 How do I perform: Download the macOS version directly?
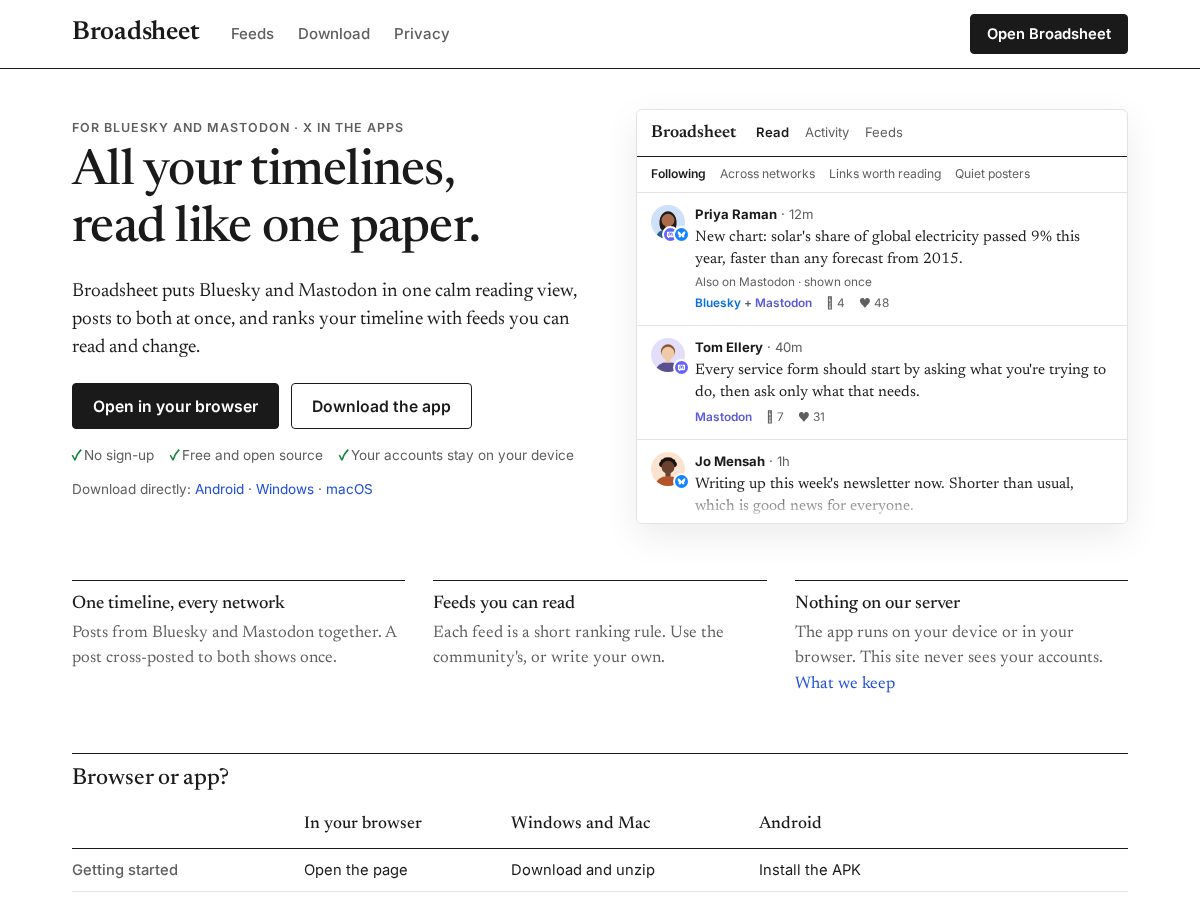349,489
